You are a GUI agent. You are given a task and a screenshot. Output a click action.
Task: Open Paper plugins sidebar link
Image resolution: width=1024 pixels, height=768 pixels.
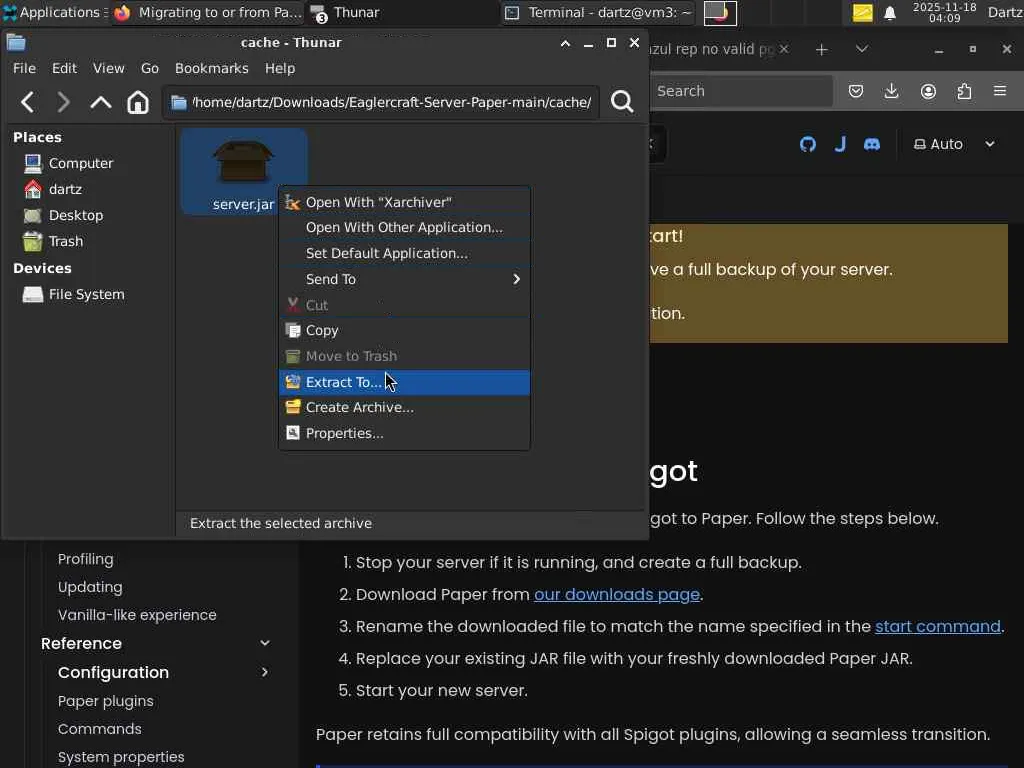[106, 701]
